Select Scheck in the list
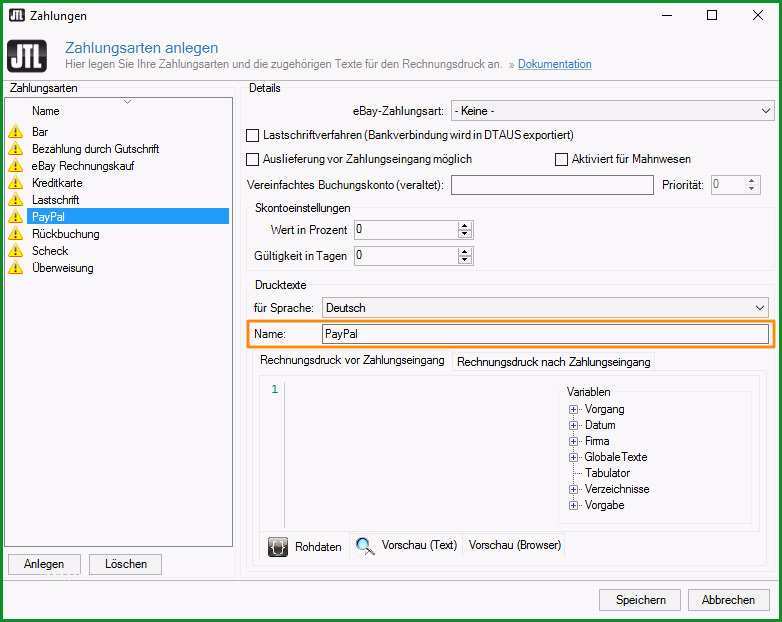782x622 pixels. point(50,250)
